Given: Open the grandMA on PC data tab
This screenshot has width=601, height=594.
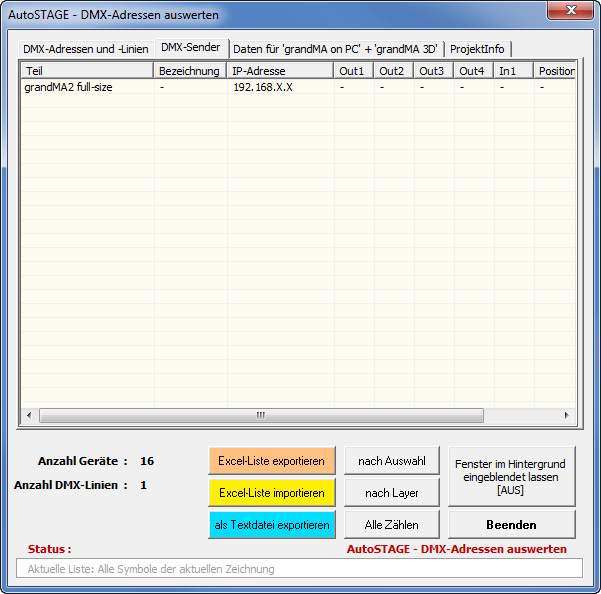Looking at the screenshot, I should 335,49.
